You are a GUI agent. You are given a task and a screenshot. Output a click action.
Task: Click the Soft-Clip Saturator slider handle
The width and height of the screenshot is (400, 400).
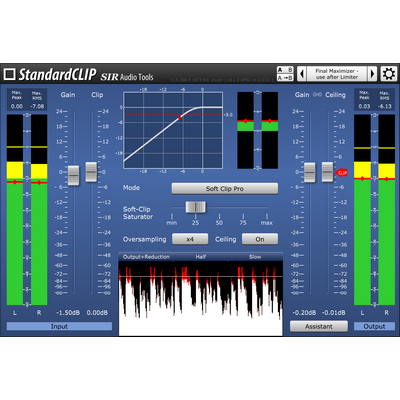(x=196, y=207)
